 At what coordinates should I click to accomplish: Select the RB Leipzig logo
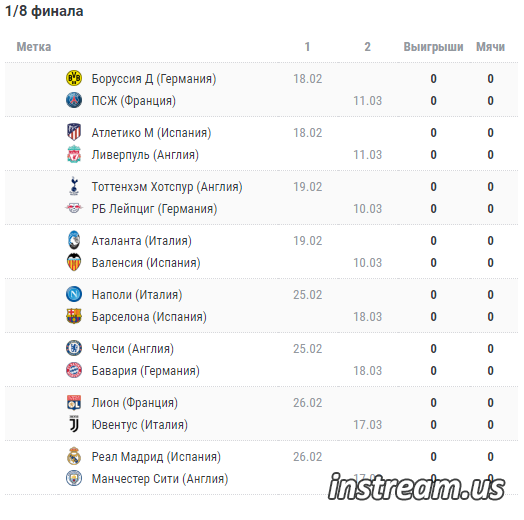pos(74,208)
